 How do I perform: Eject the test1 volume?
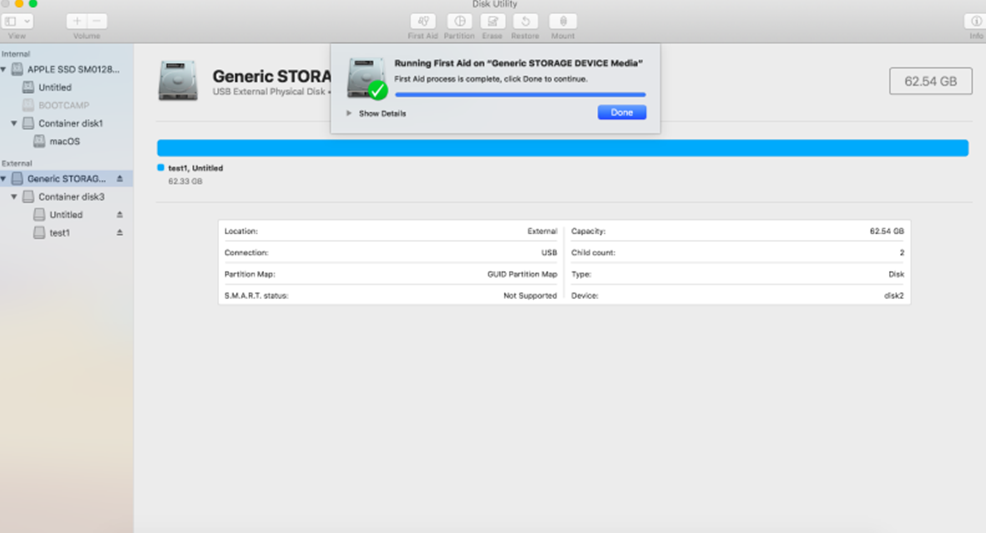pyautogui.click(x=119, y=233)
